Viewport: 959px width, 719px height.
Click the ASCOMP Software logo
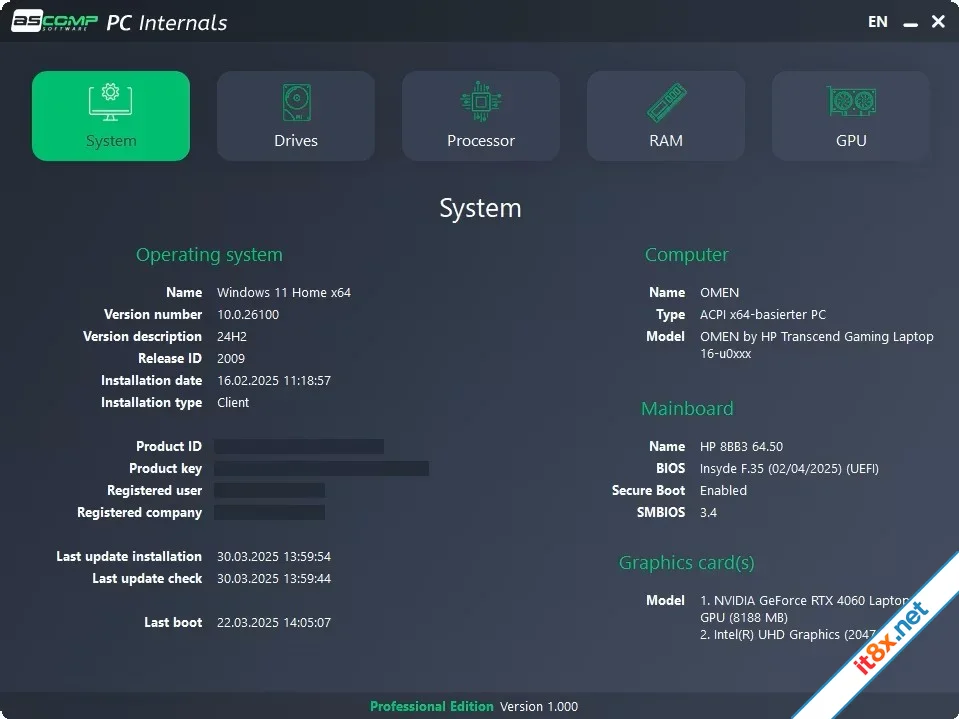coord(54,21)
